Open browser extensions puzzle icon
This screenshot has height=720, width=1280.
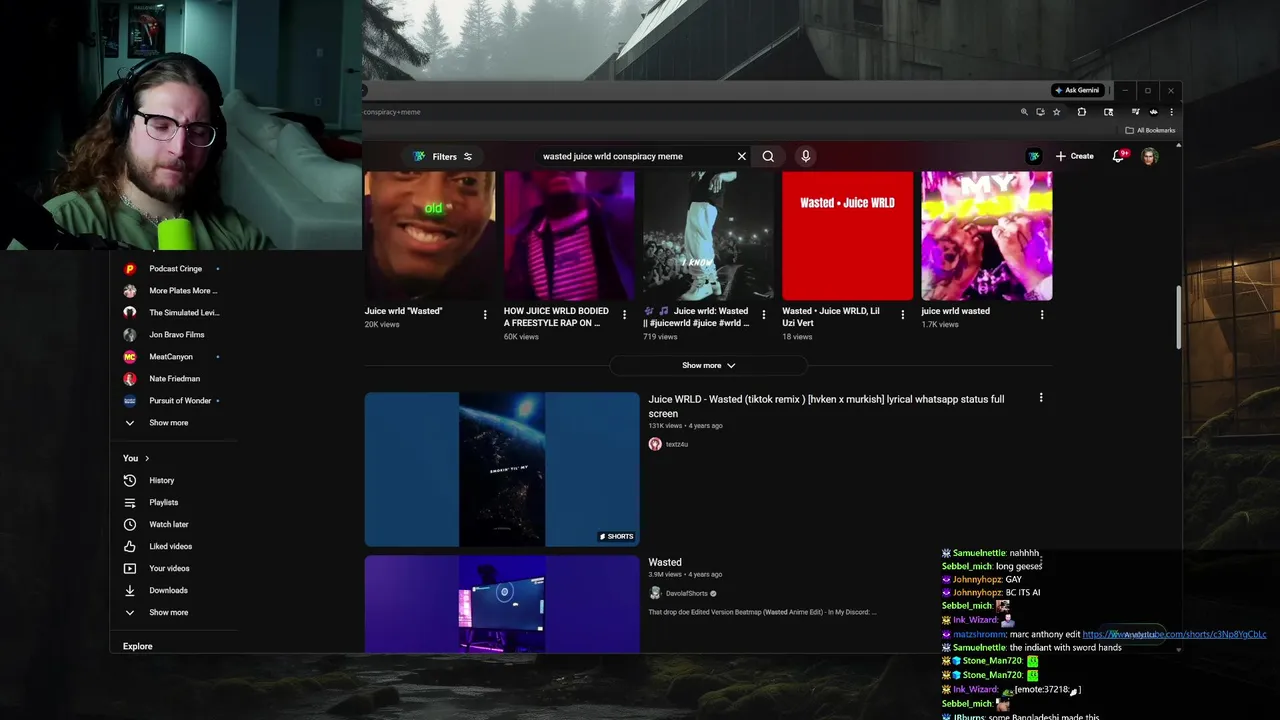1081,112
